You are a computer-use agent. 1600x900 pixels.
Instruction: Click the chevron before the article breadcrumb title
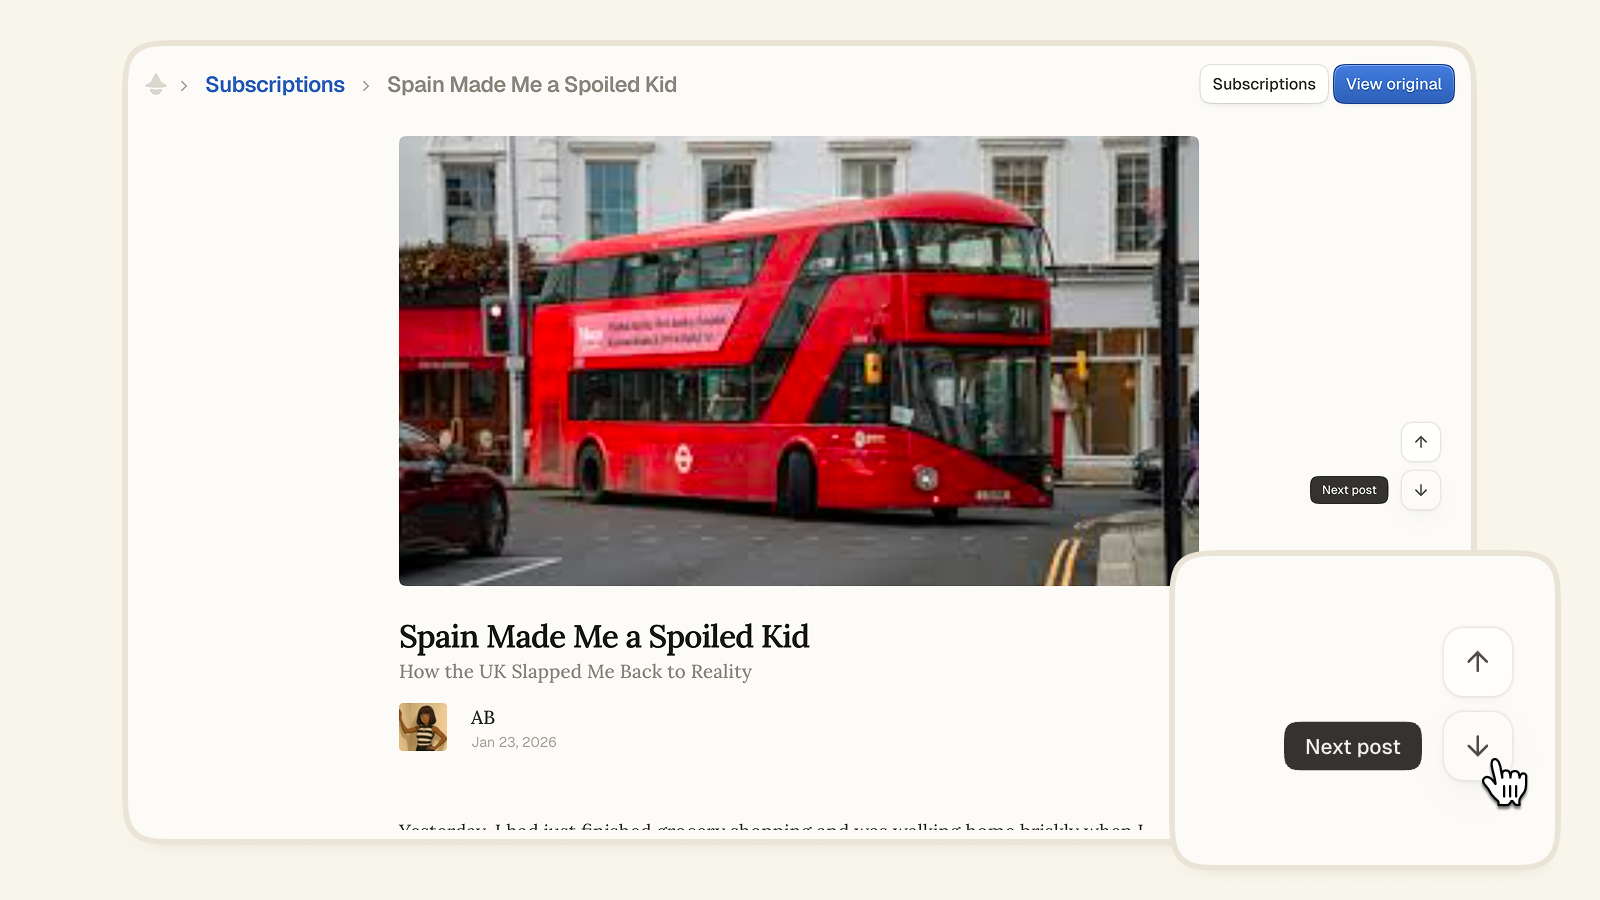[366, 86]
